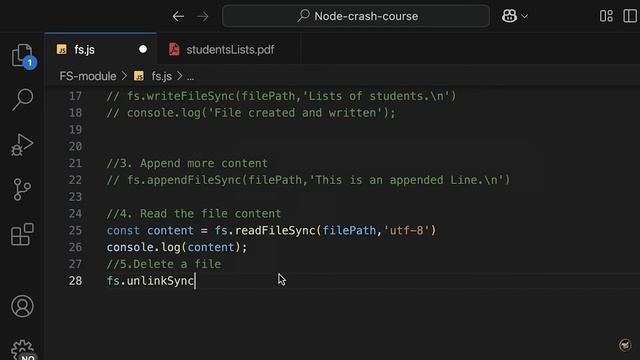Click fs.unlinkSync on line 28
Screen dimensions: 640x360
pos(150,281)
